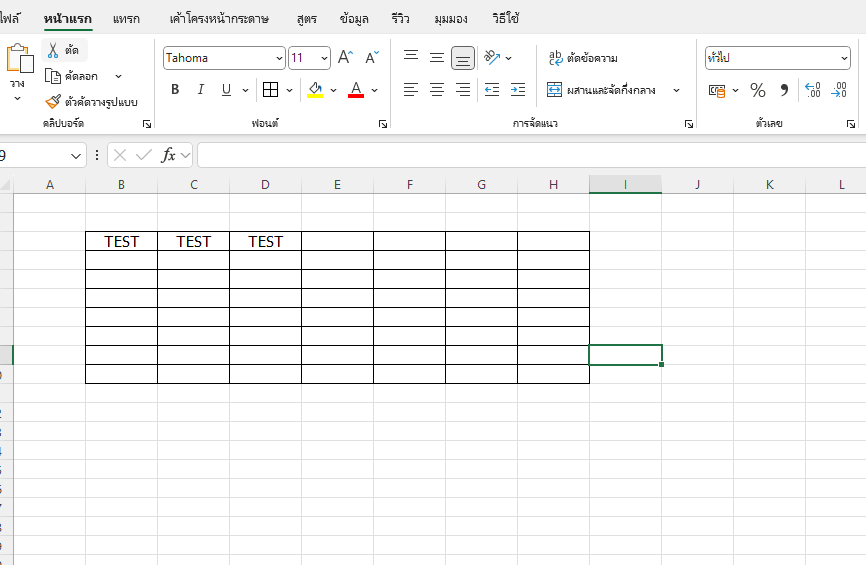The height and width of the screenshot is (565, 866).
Task: Toggle Italic formatting
Action: [x=200, y=89]
